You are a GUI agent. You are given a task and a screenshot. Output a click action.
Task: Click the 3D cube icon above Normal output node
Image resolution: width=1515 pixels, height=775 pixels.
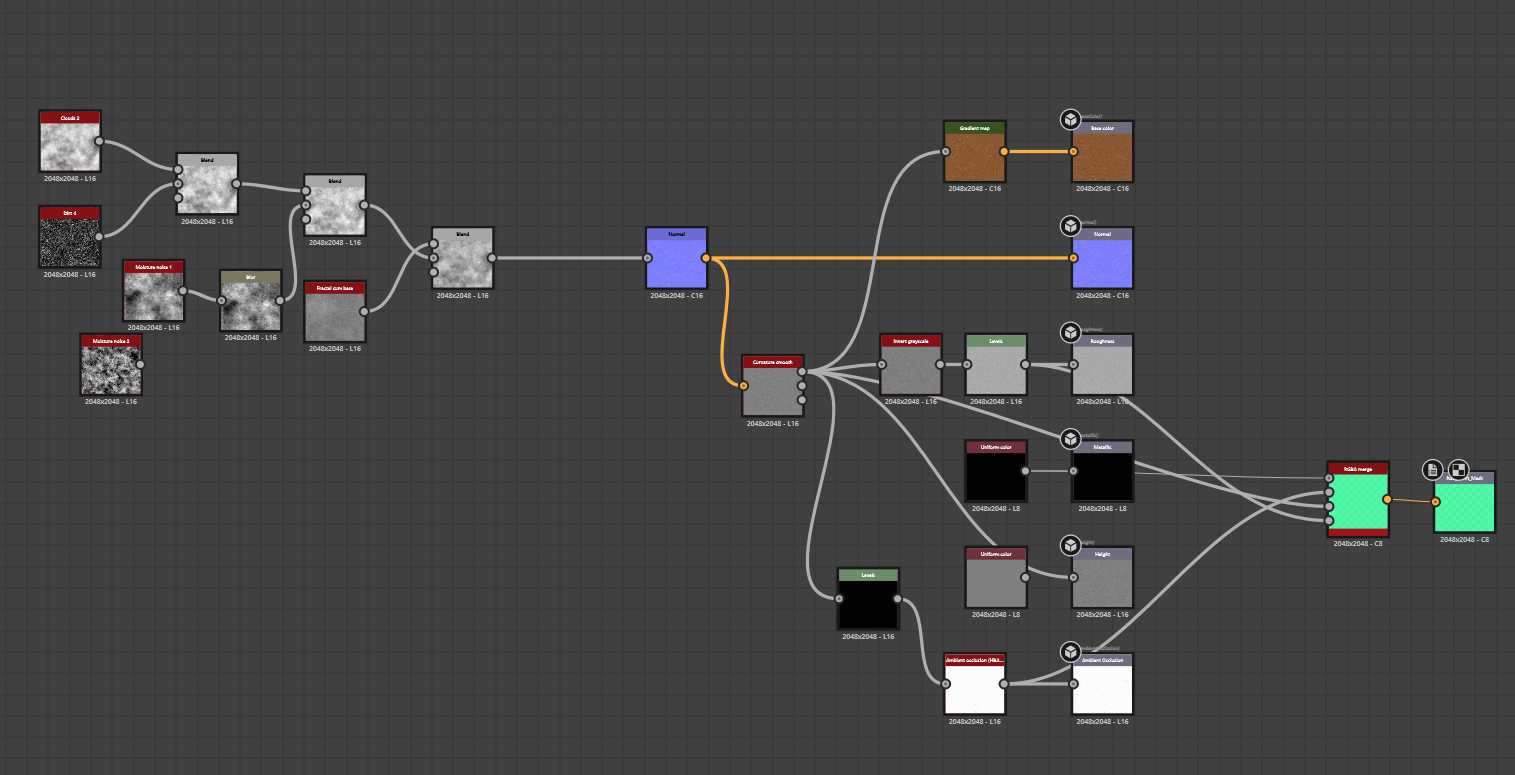(x=1070, y=225)
